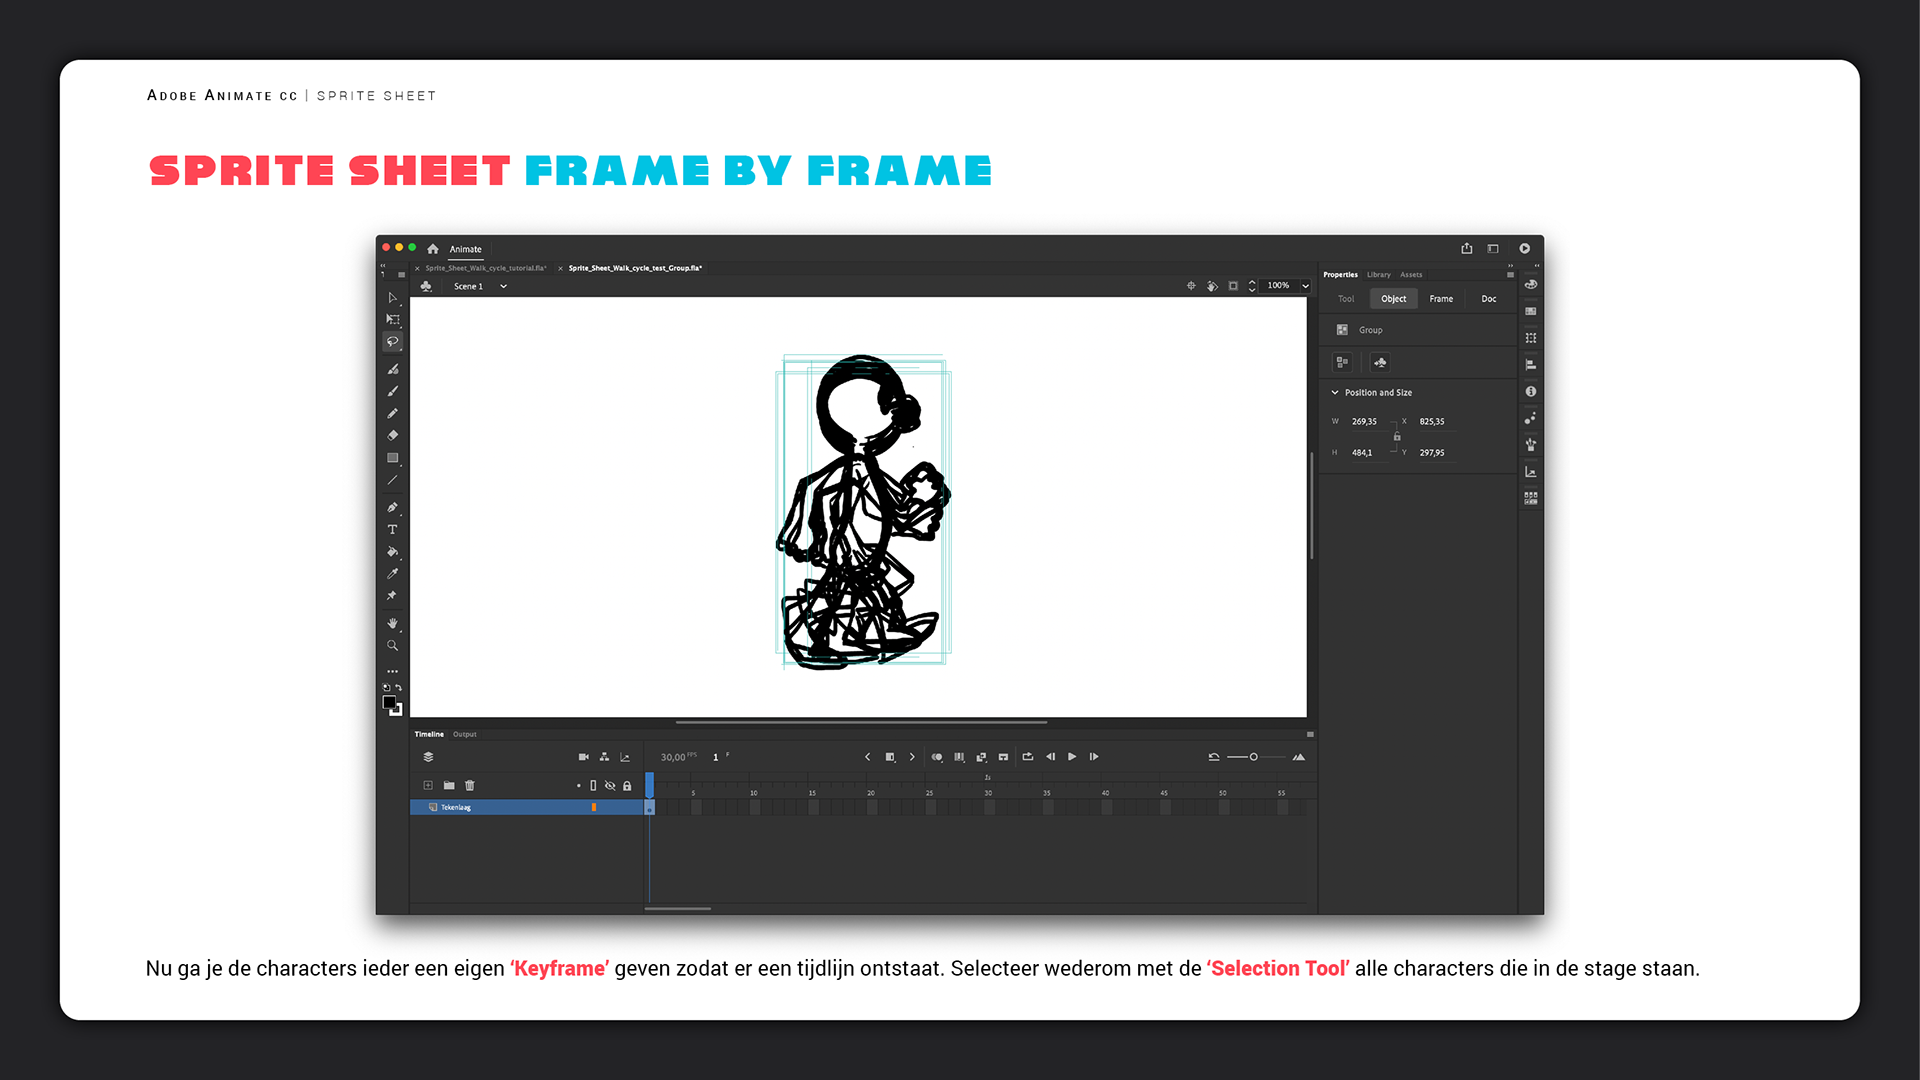The width and height of the screenshot is (1920, 1080).
Task: Select the Lasso tool
Action: [x=393, y=342]
